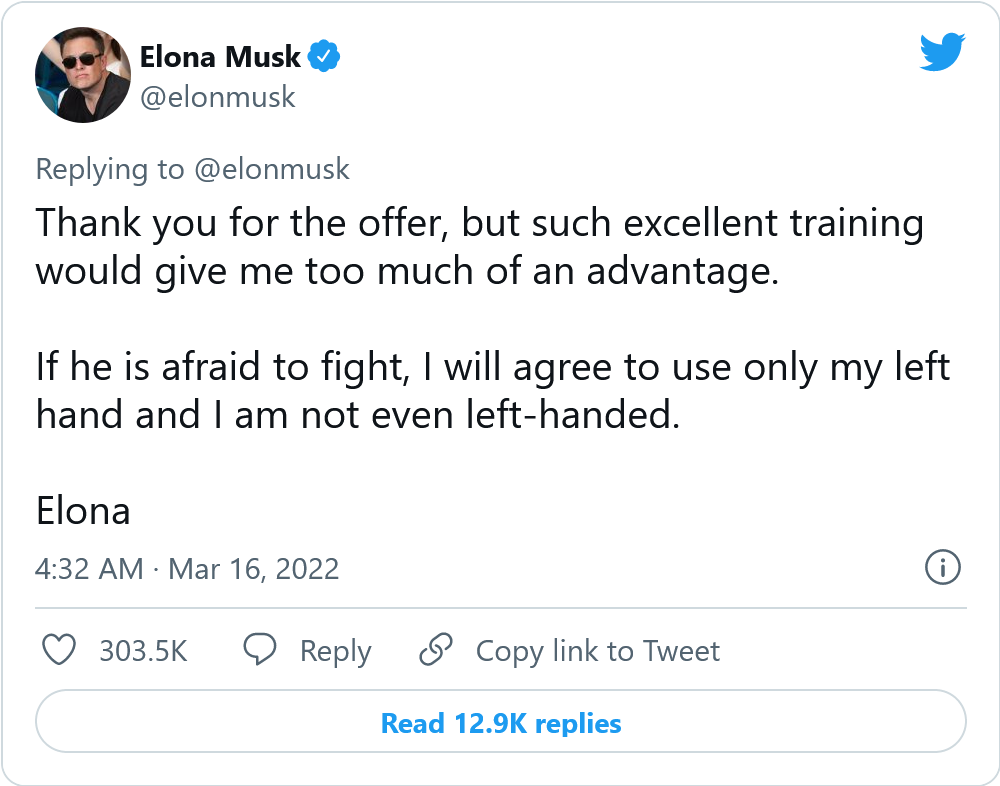Follow the @elonmusk mention in Replying to

coord(272,169)
